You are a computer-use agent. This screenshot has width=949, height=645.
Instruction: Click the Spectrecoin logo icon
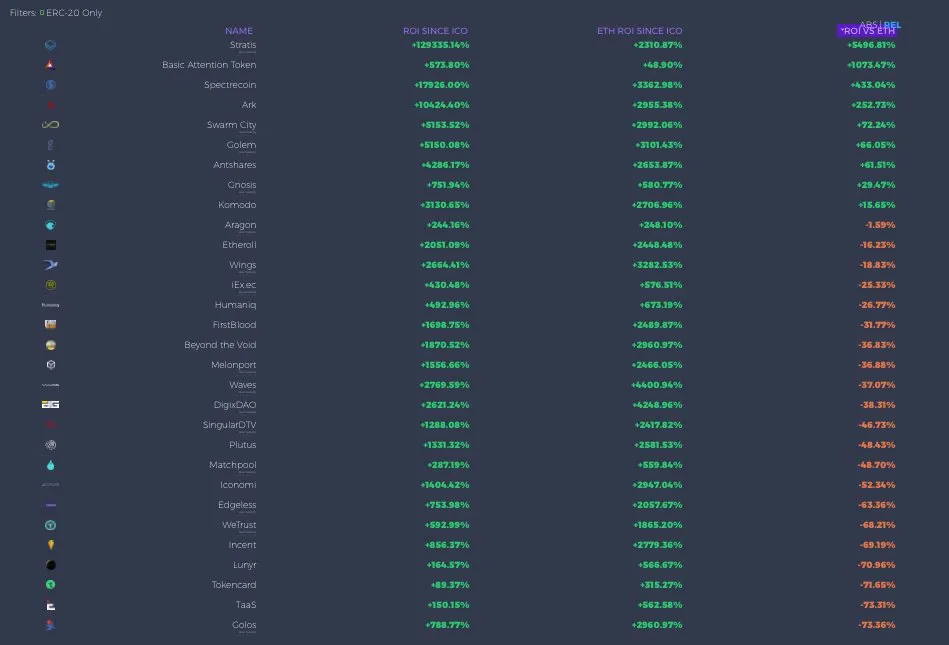click(x=50, y=85)
